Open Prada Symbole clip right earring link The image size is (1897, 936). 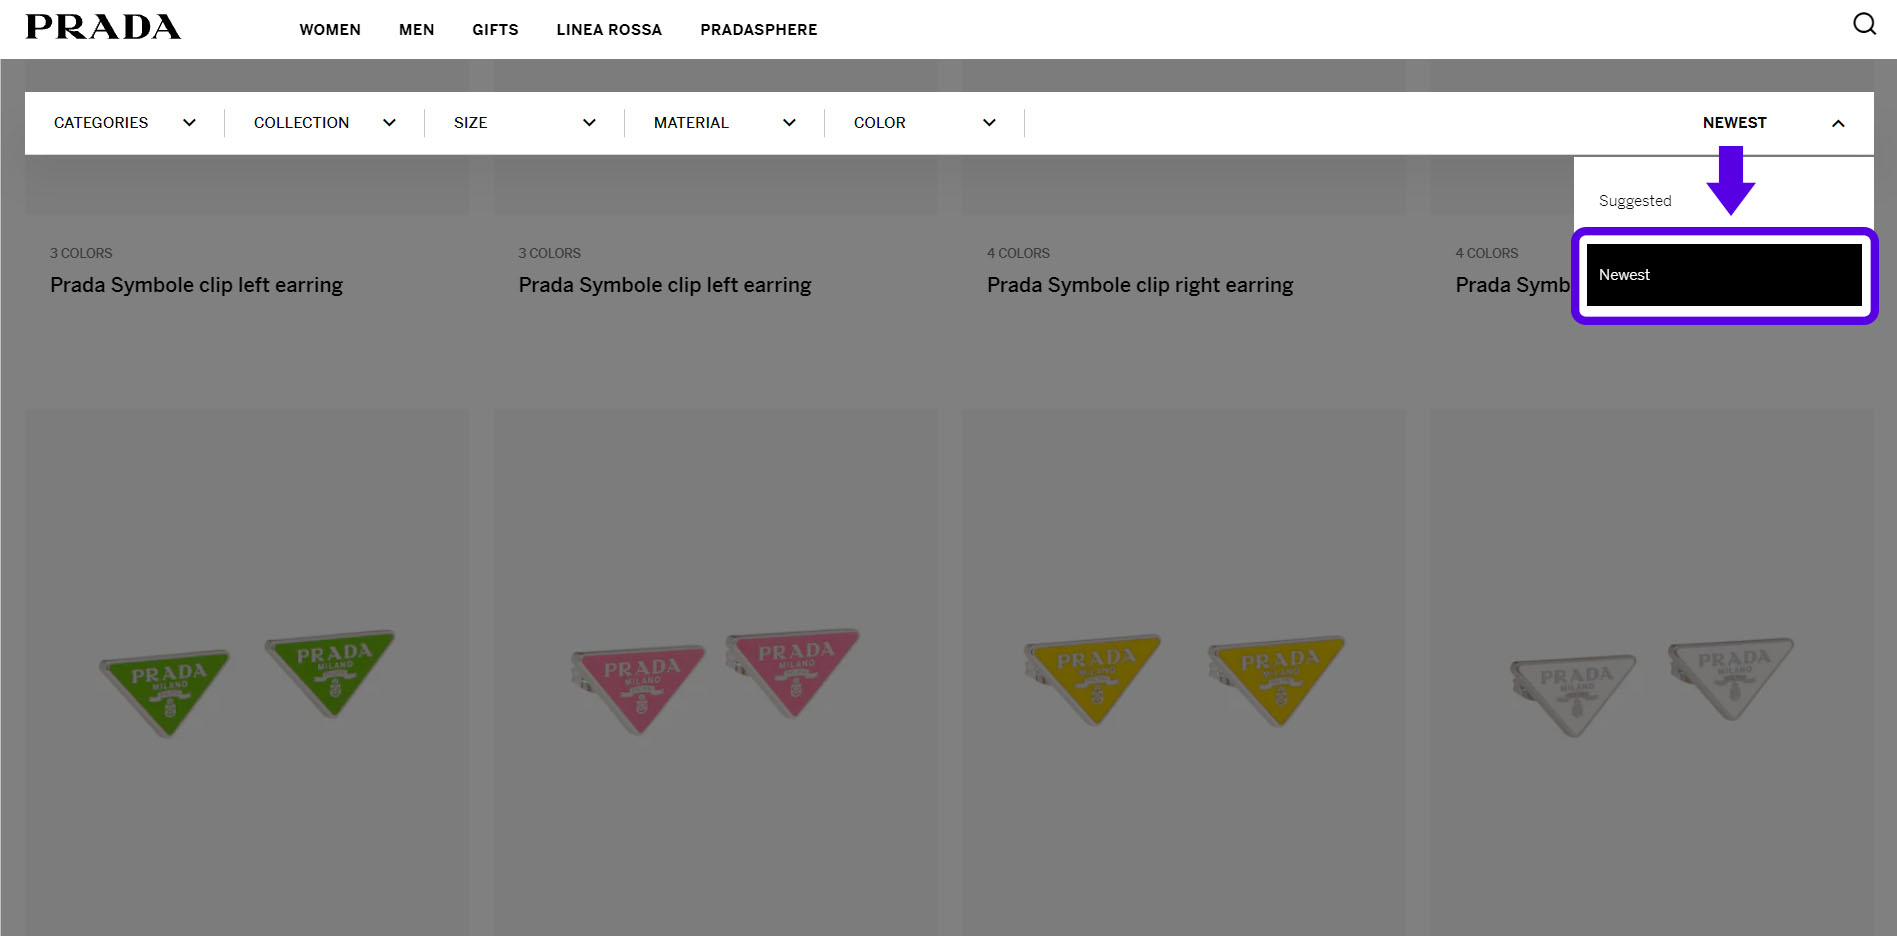1139,285
